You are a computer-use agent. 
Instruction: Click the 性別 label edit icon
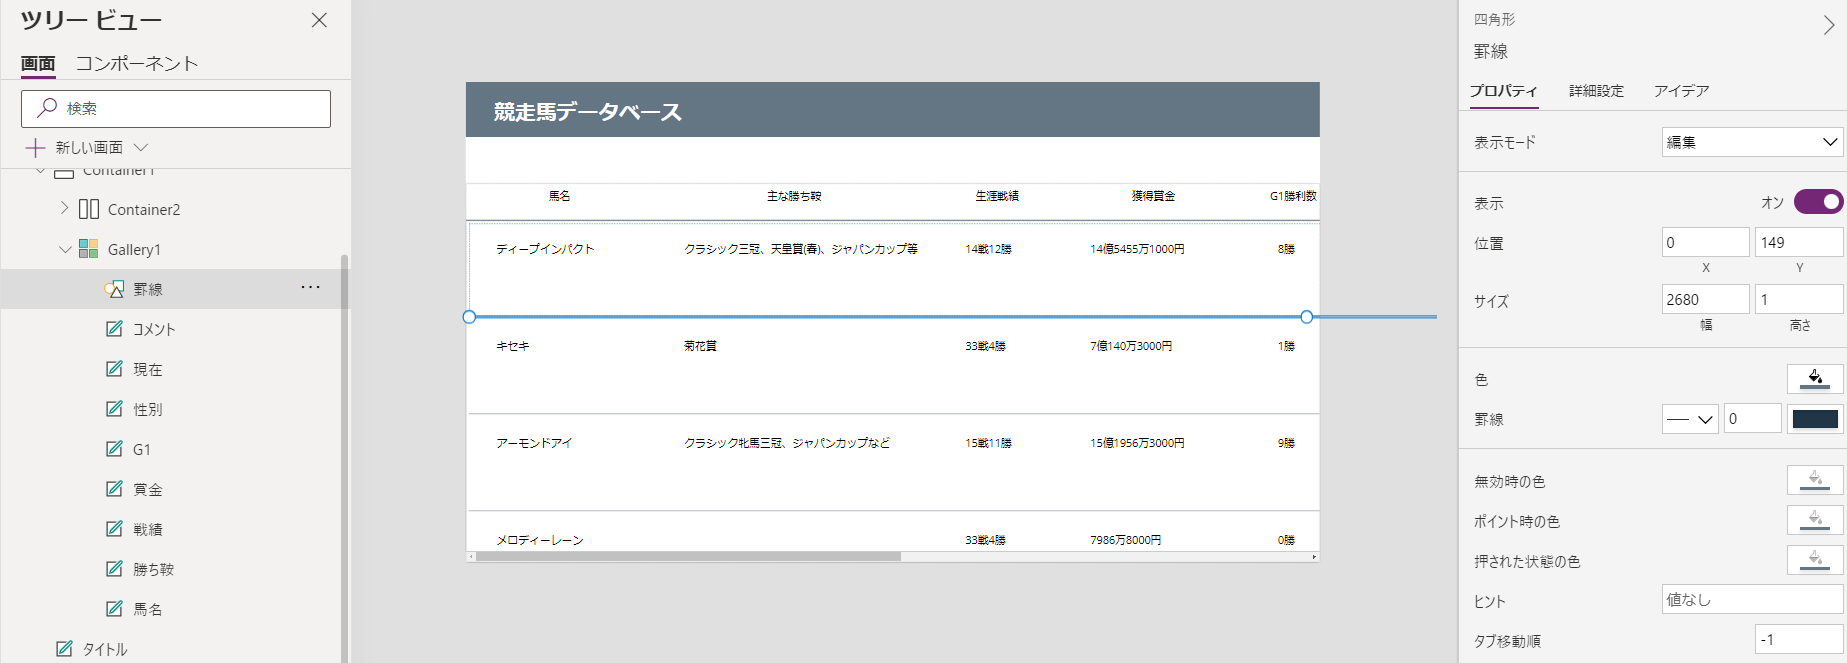(x=115, y=408)
